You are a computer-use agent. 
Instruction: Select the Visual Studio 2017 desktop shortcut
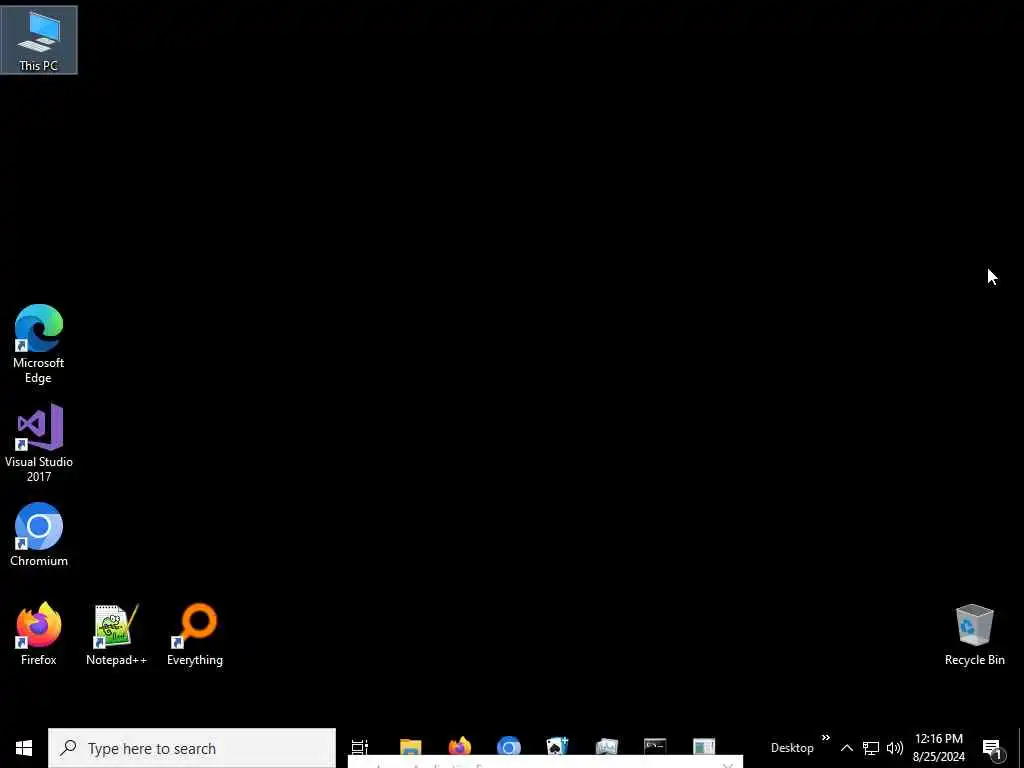(39, 443)
